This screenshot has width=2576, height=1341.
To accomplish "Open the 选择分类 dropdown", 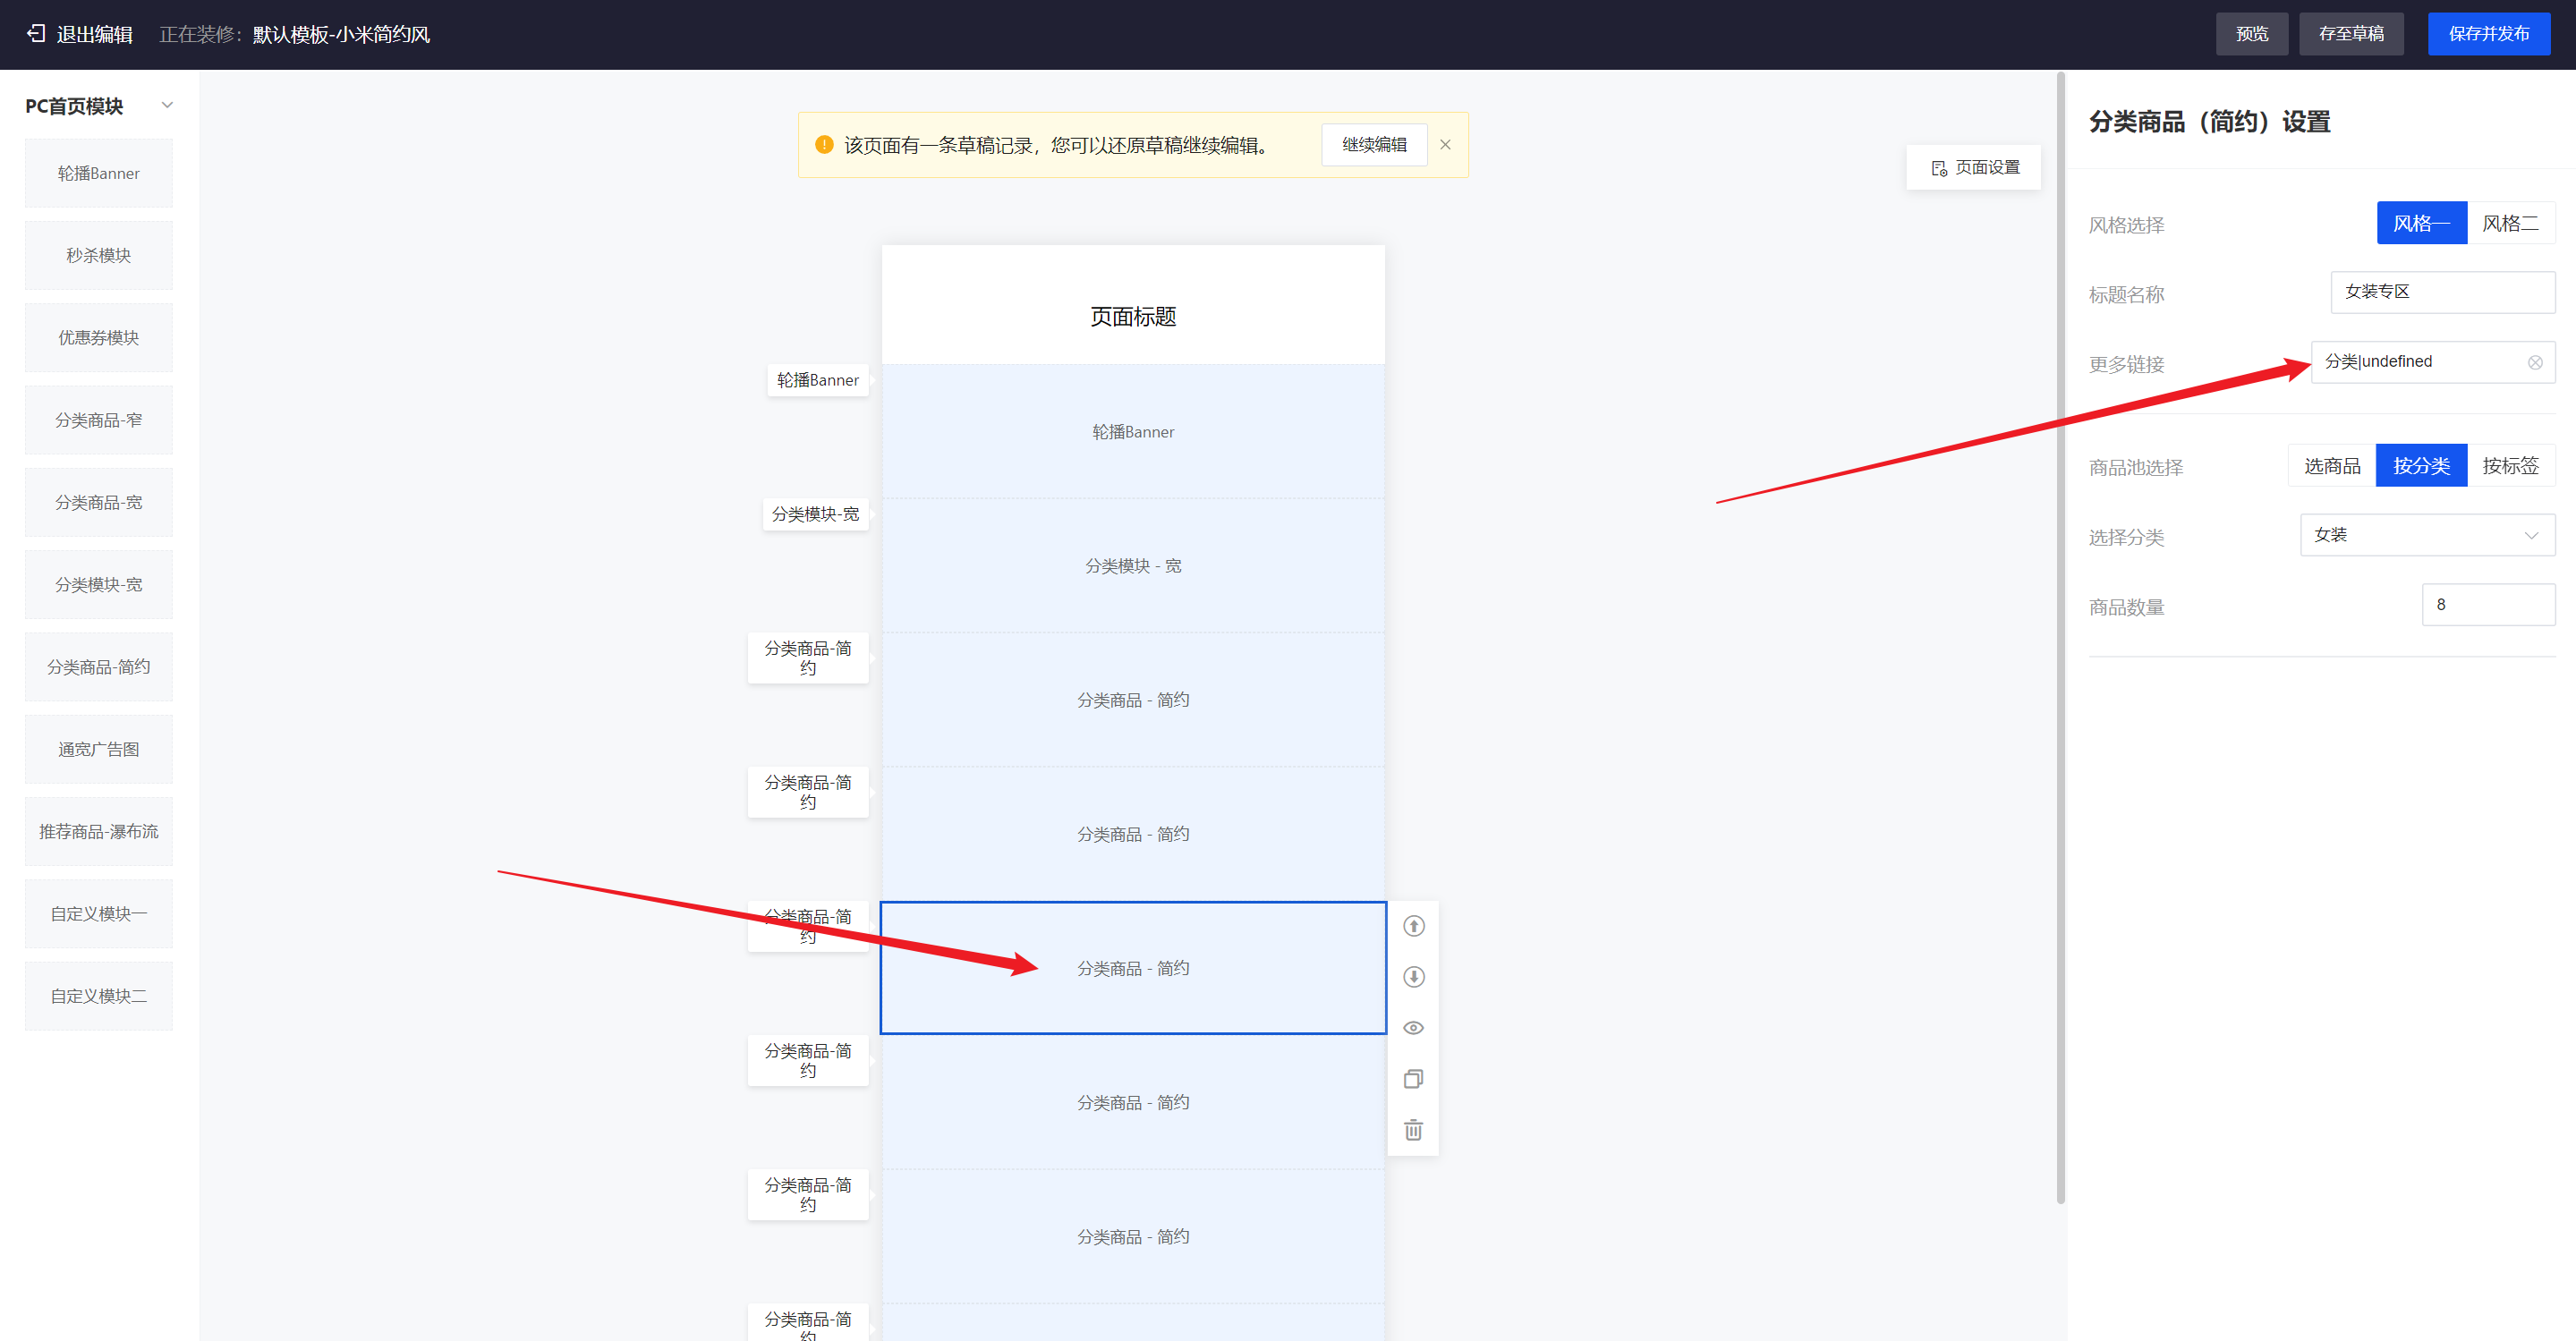I will (x=2427, y=535).
